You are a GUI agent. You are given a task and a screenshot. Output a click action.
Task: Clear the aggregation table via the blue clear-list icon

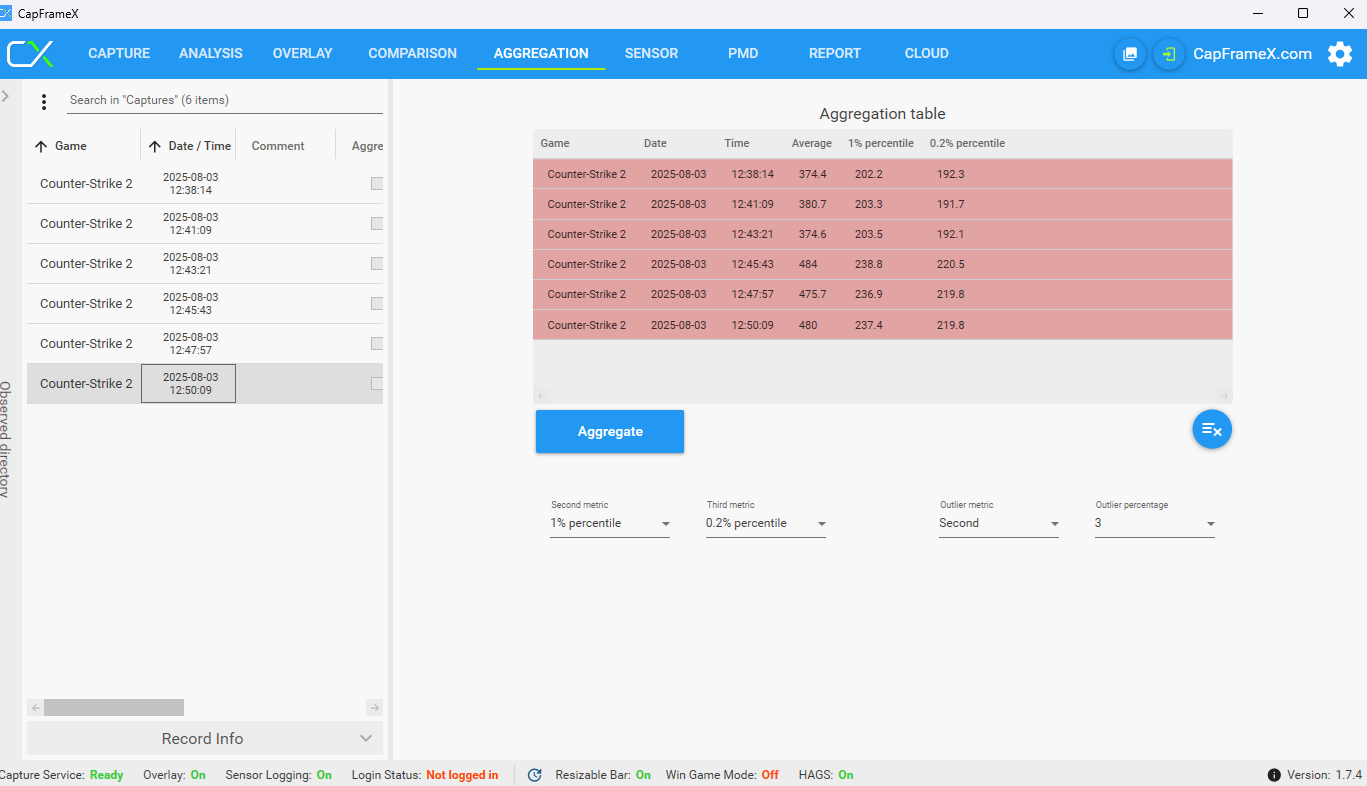(x=1212, y=429)
